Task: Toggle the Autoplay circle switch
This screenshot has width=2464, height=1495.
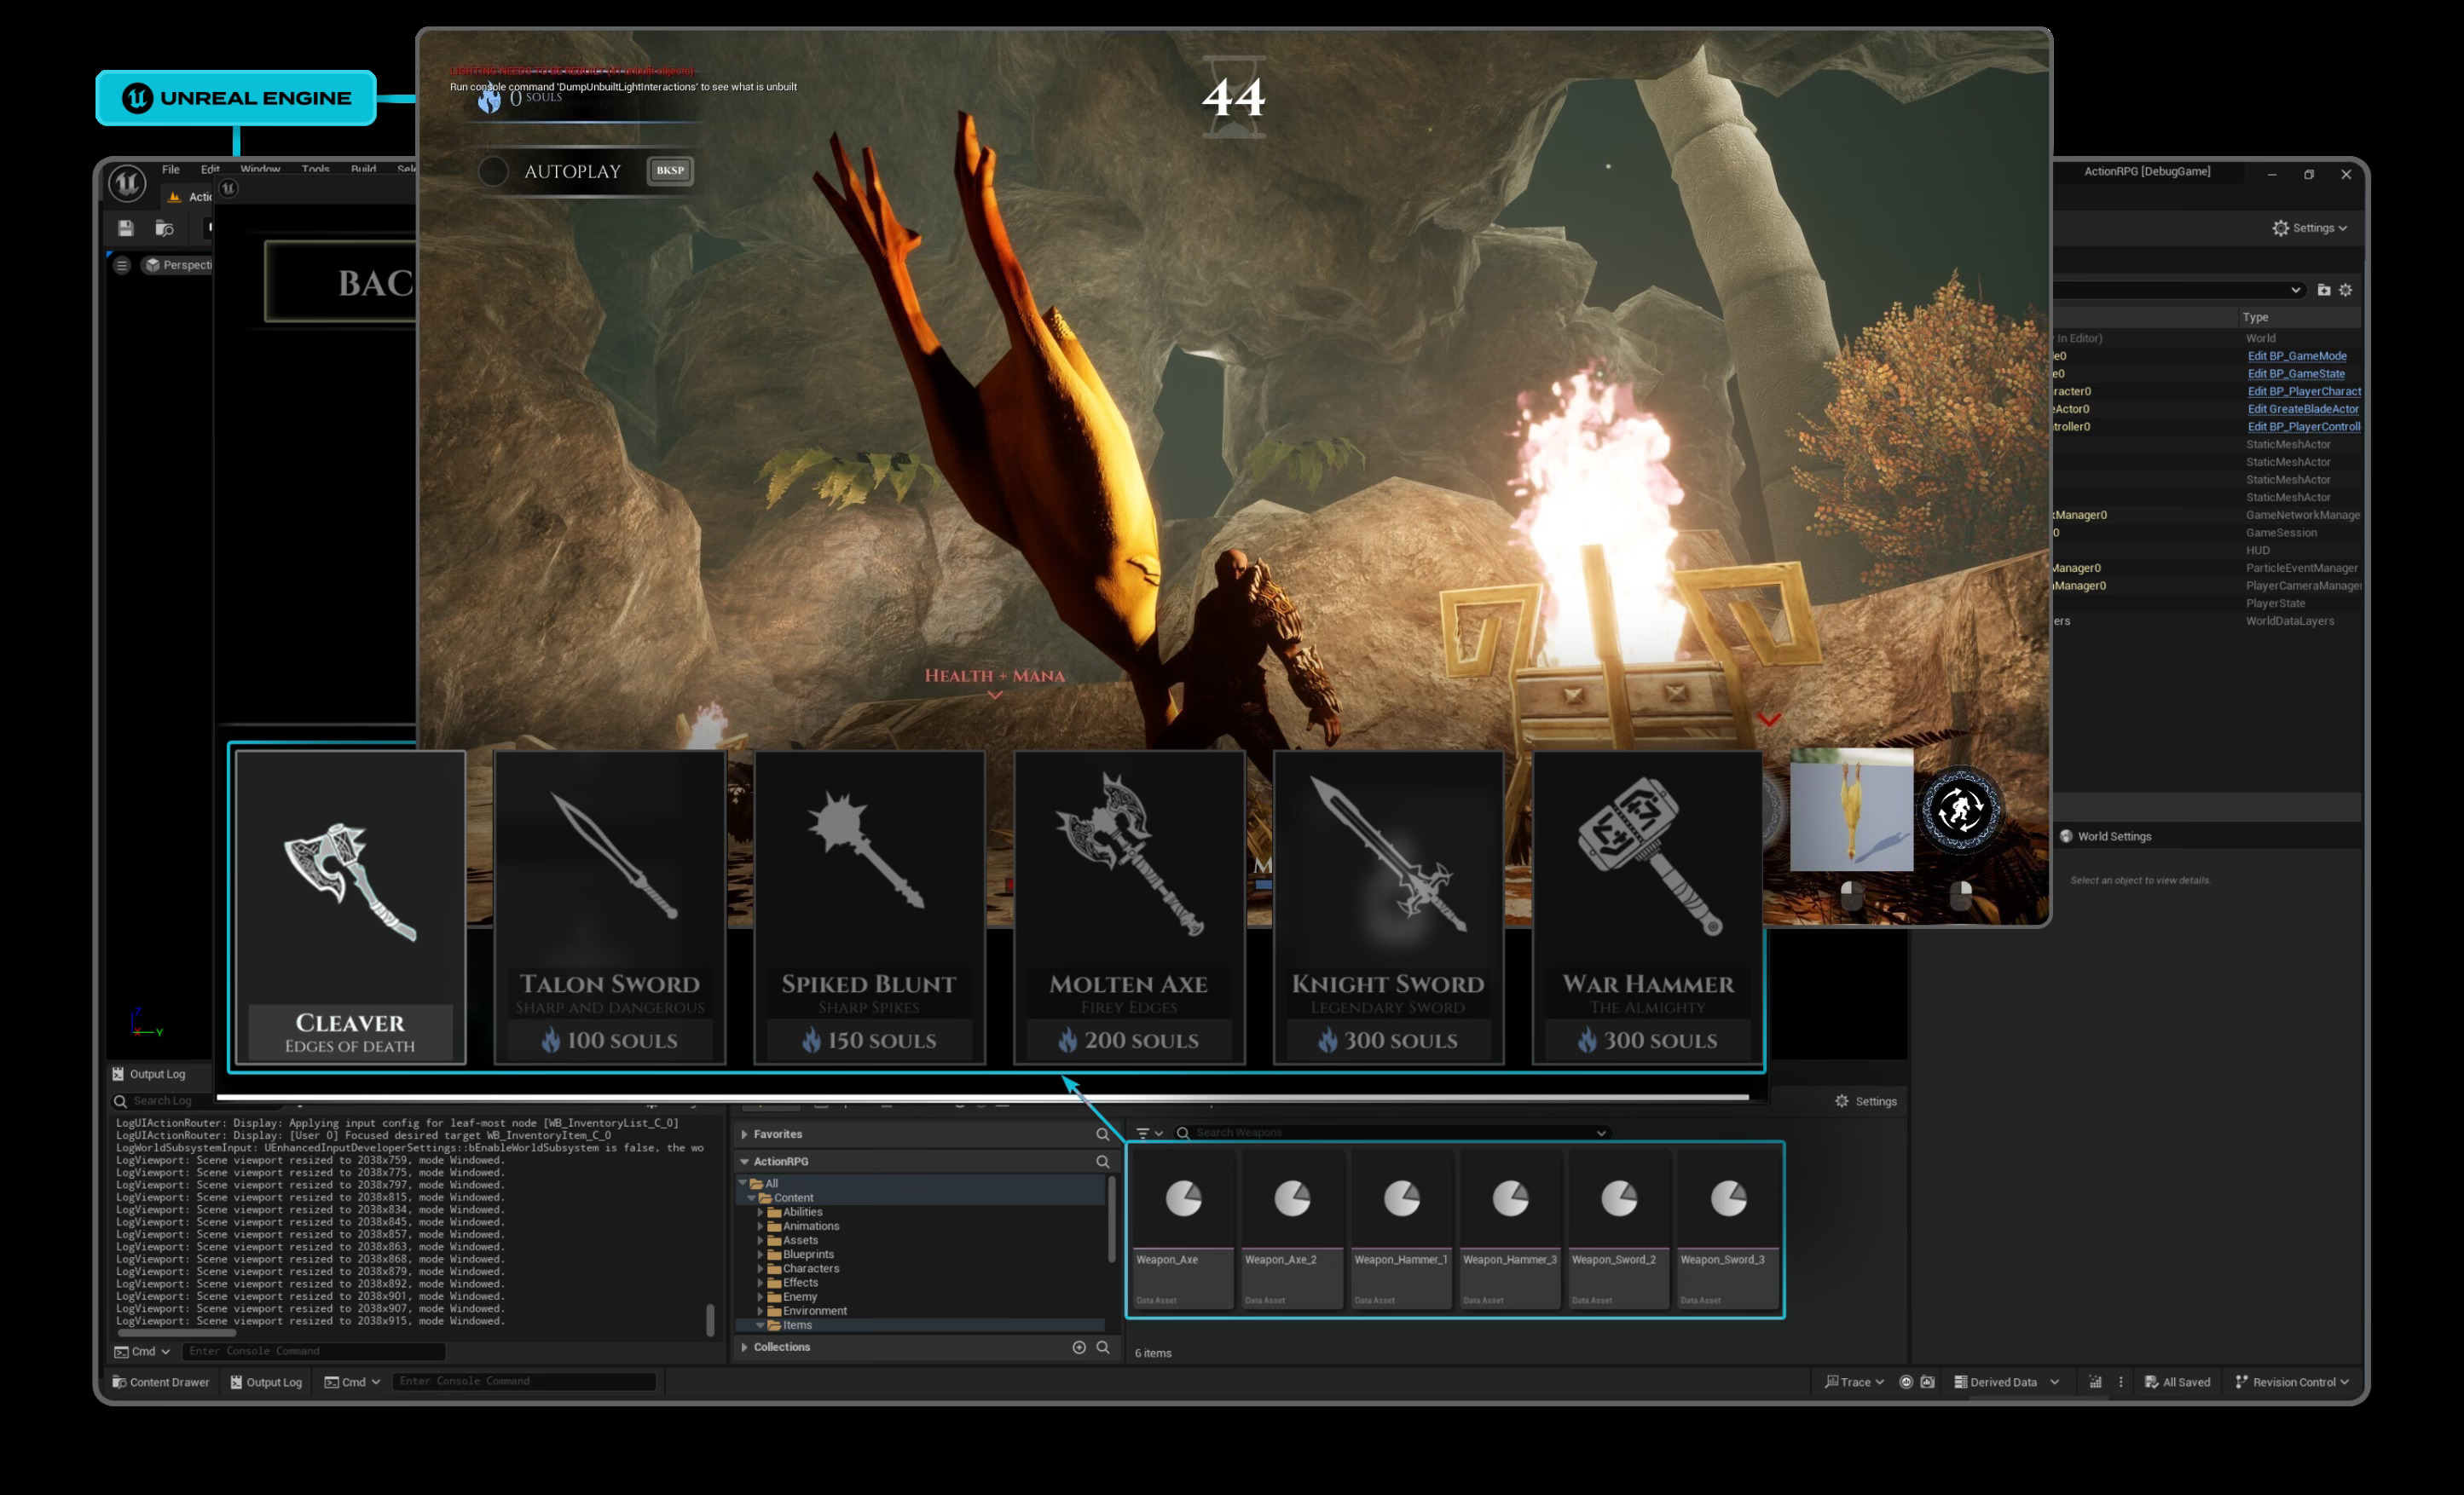Action: point(493,171)
